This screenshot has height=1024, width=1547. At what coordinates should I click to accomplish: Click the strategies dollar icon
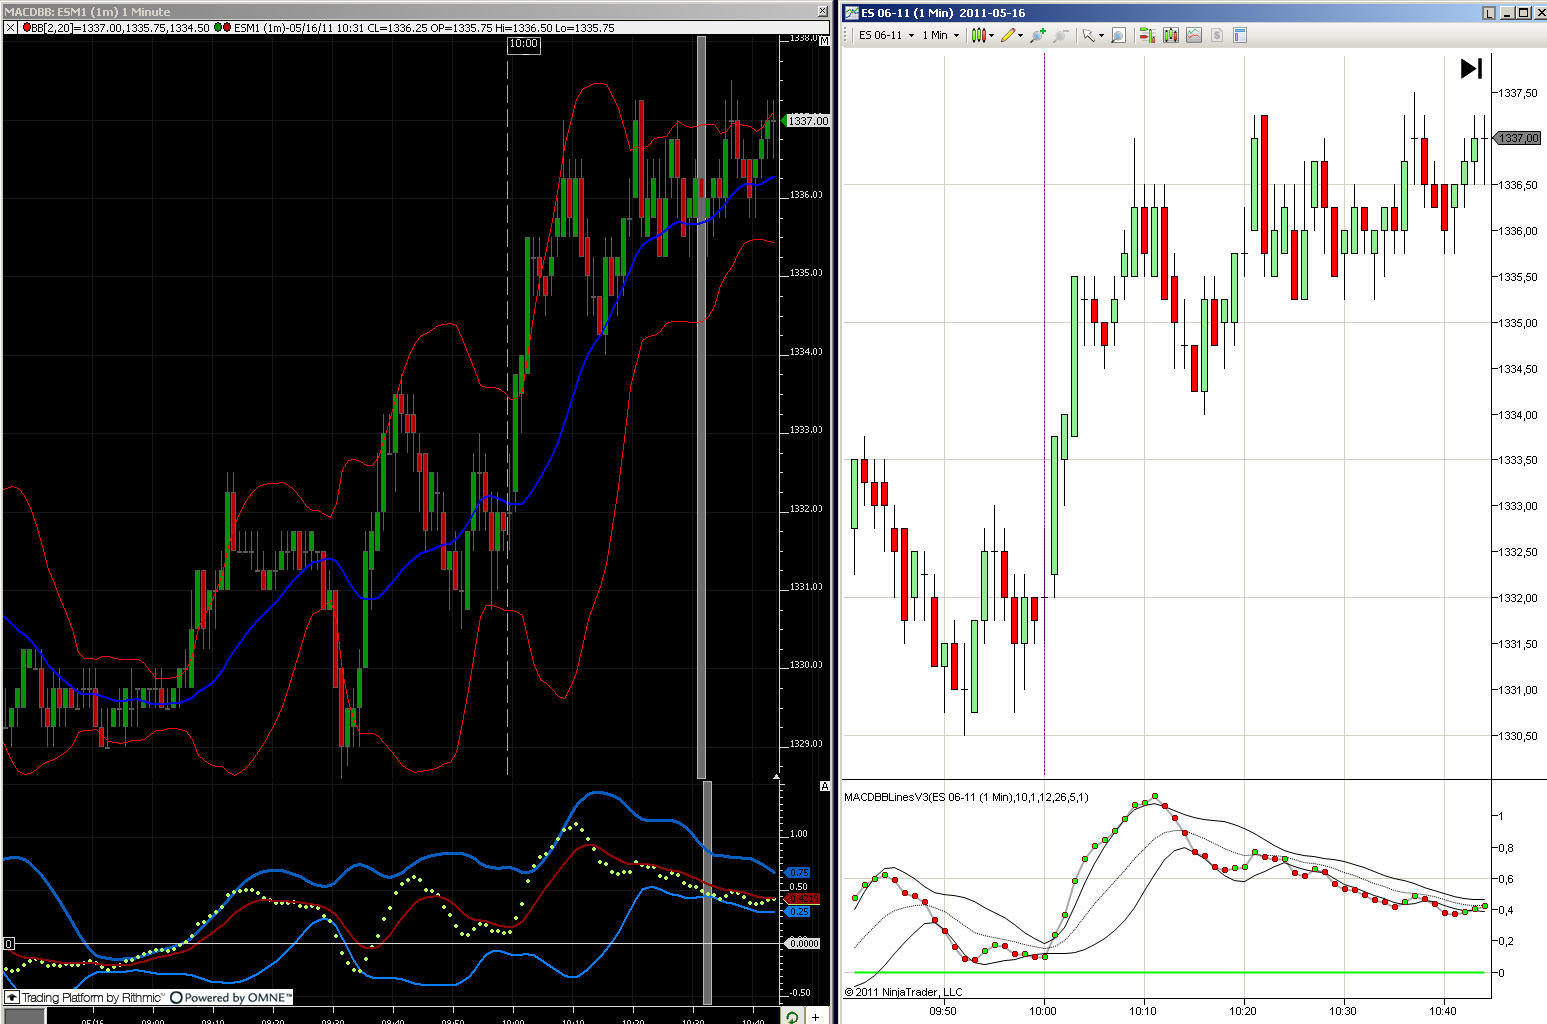[x=1217, y=35]
